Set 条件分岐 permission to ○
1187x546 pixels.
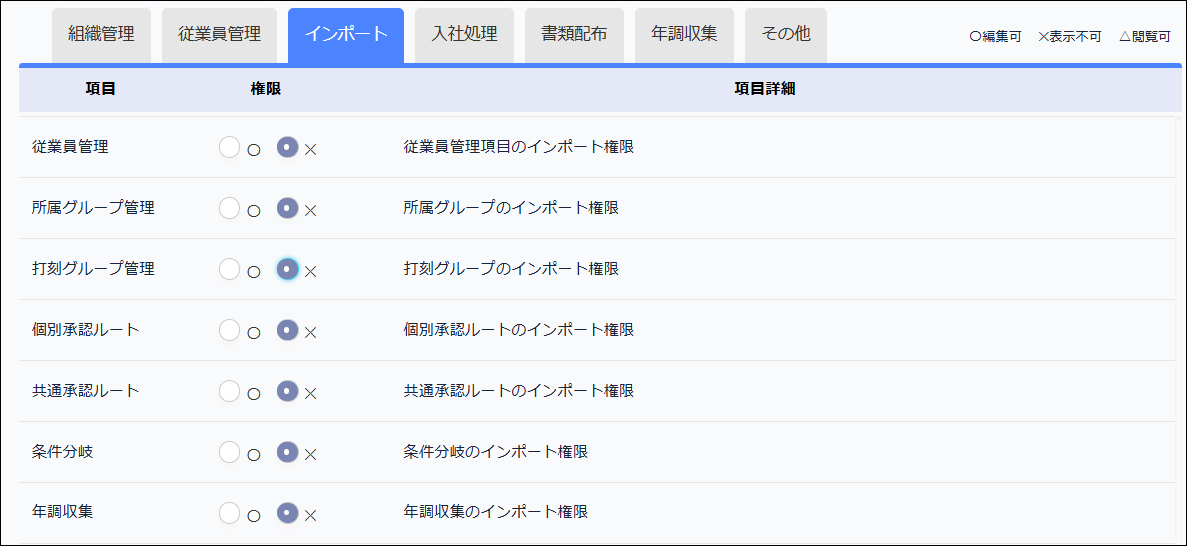[x=229, y=452]
